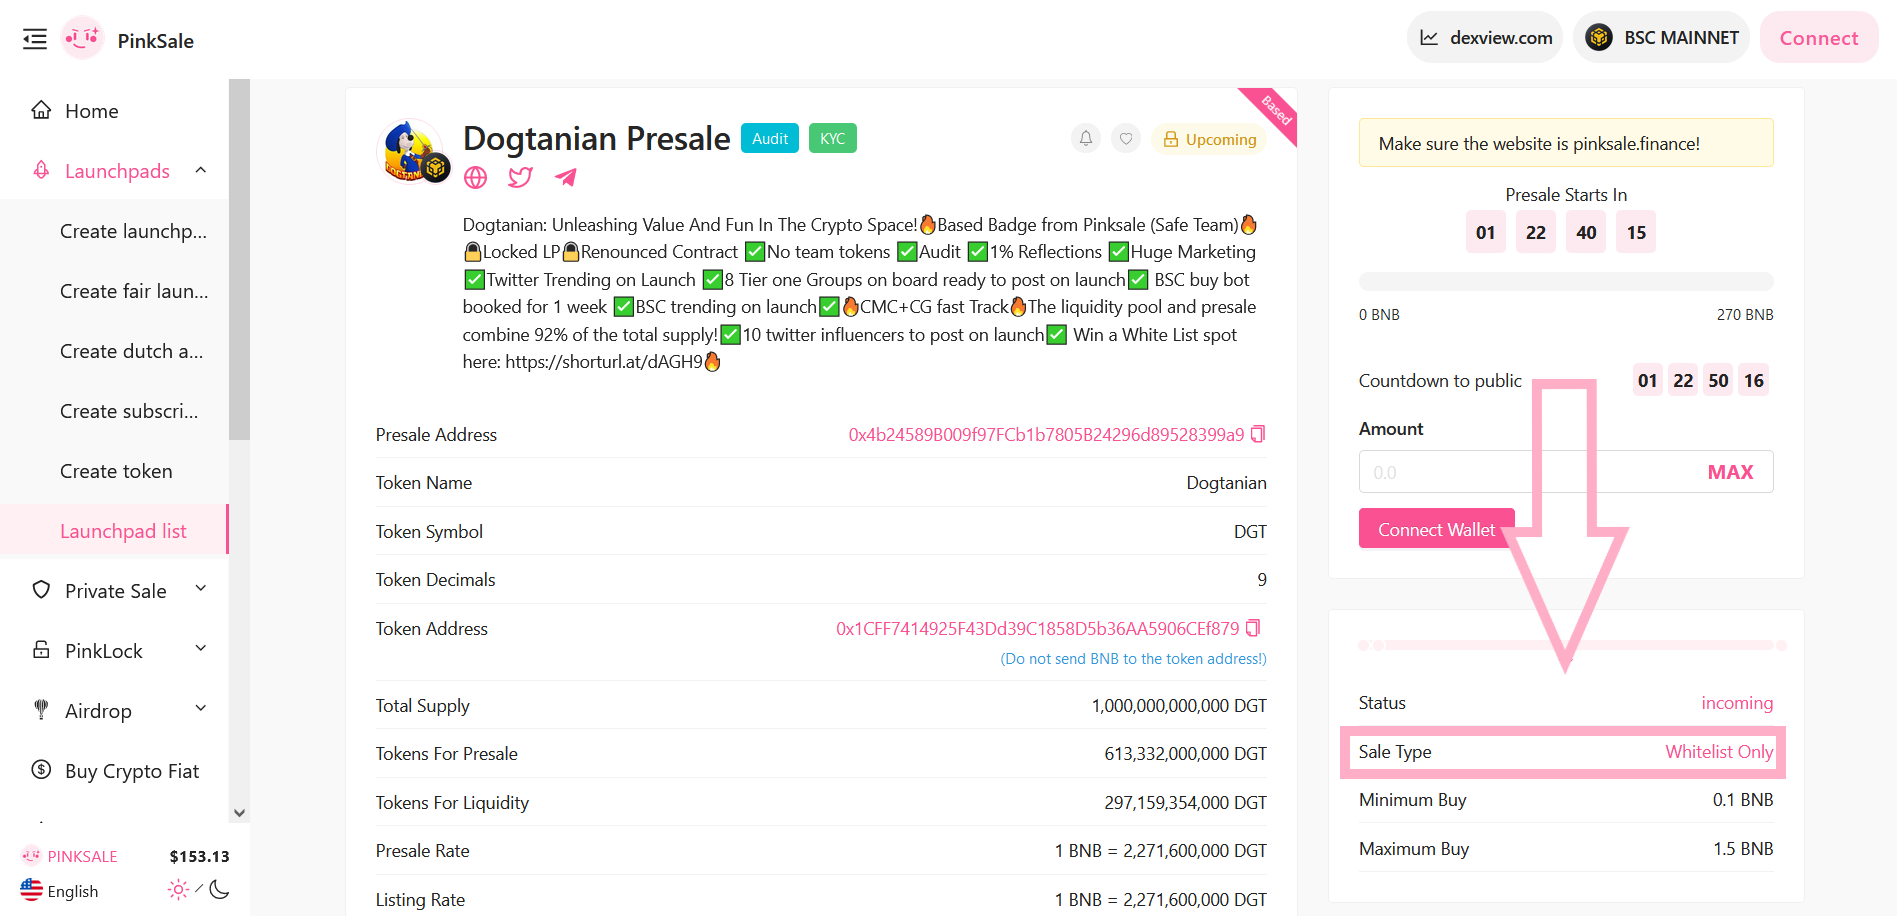Click the MAX amount button
This screenshot has height=916, width=1897.
[x=1730, y=472]
